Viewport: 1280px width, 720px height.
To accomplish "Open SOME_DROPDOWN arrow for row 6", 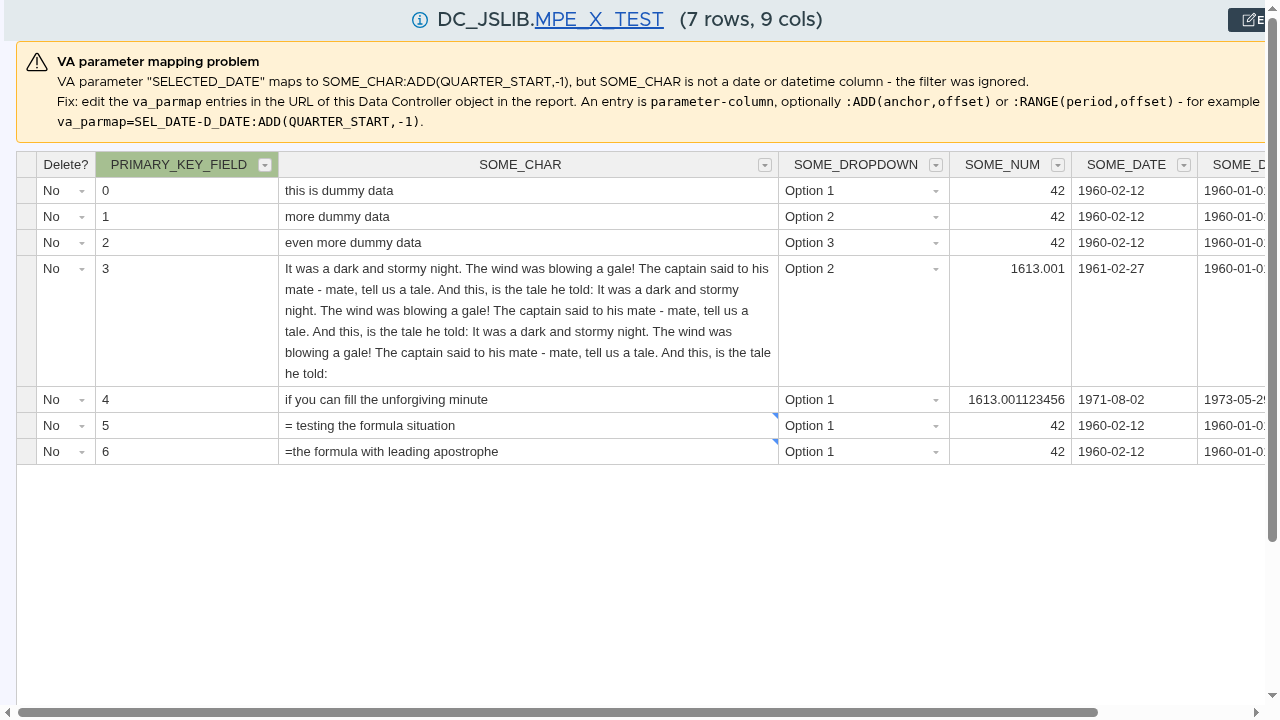I will (936, 452).
